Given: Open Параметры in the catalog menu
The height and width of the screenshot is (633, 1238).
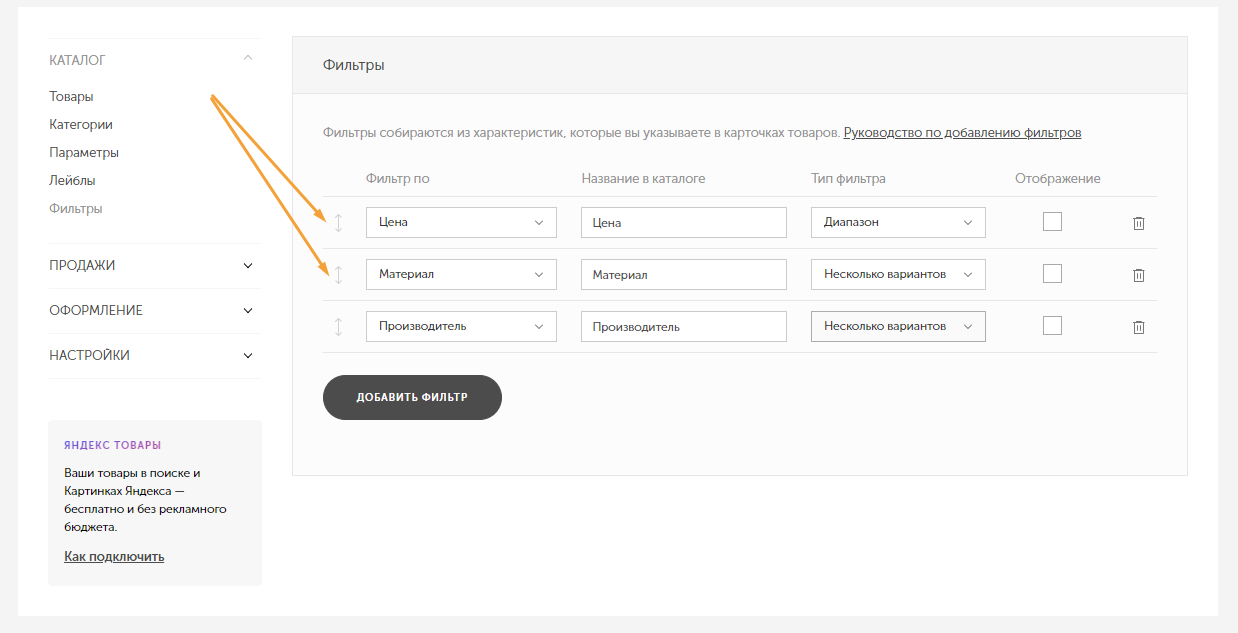Looking at the screenshot, I should point(84,153).
